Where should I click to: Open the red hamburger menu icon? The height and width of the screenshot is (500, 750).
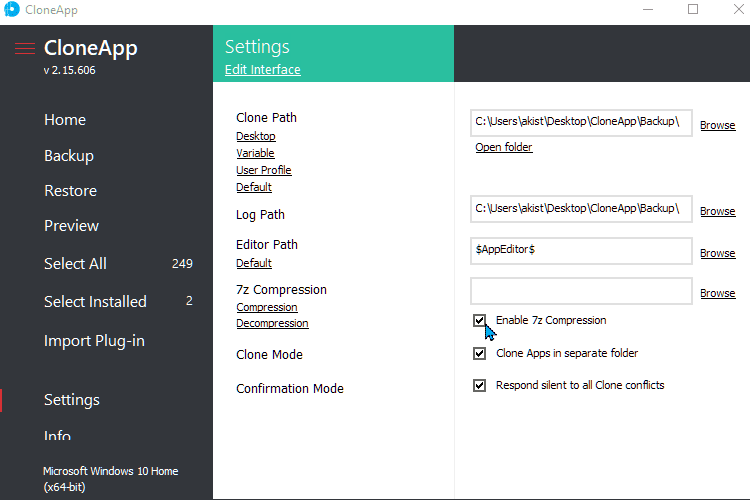point(25,49)
